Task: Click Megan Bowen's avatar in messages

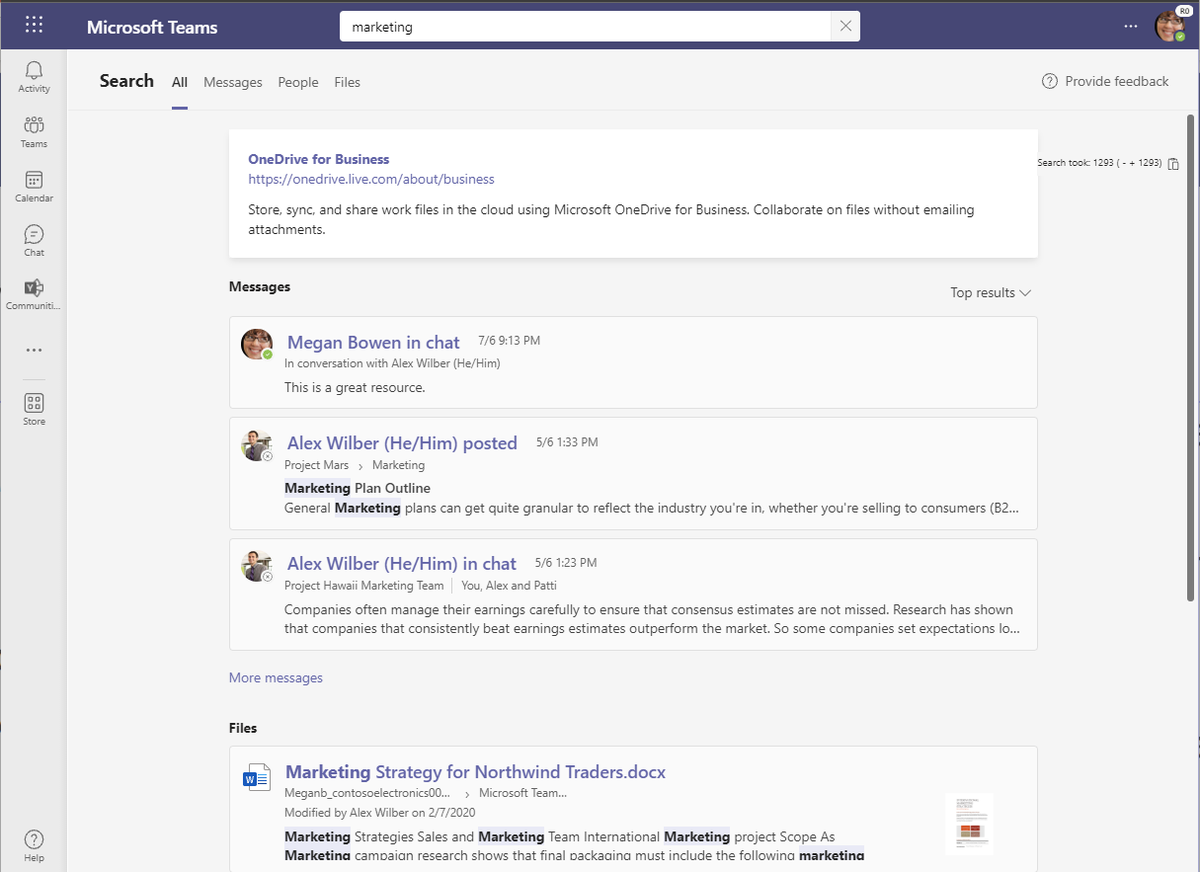Action: point(257,344)
